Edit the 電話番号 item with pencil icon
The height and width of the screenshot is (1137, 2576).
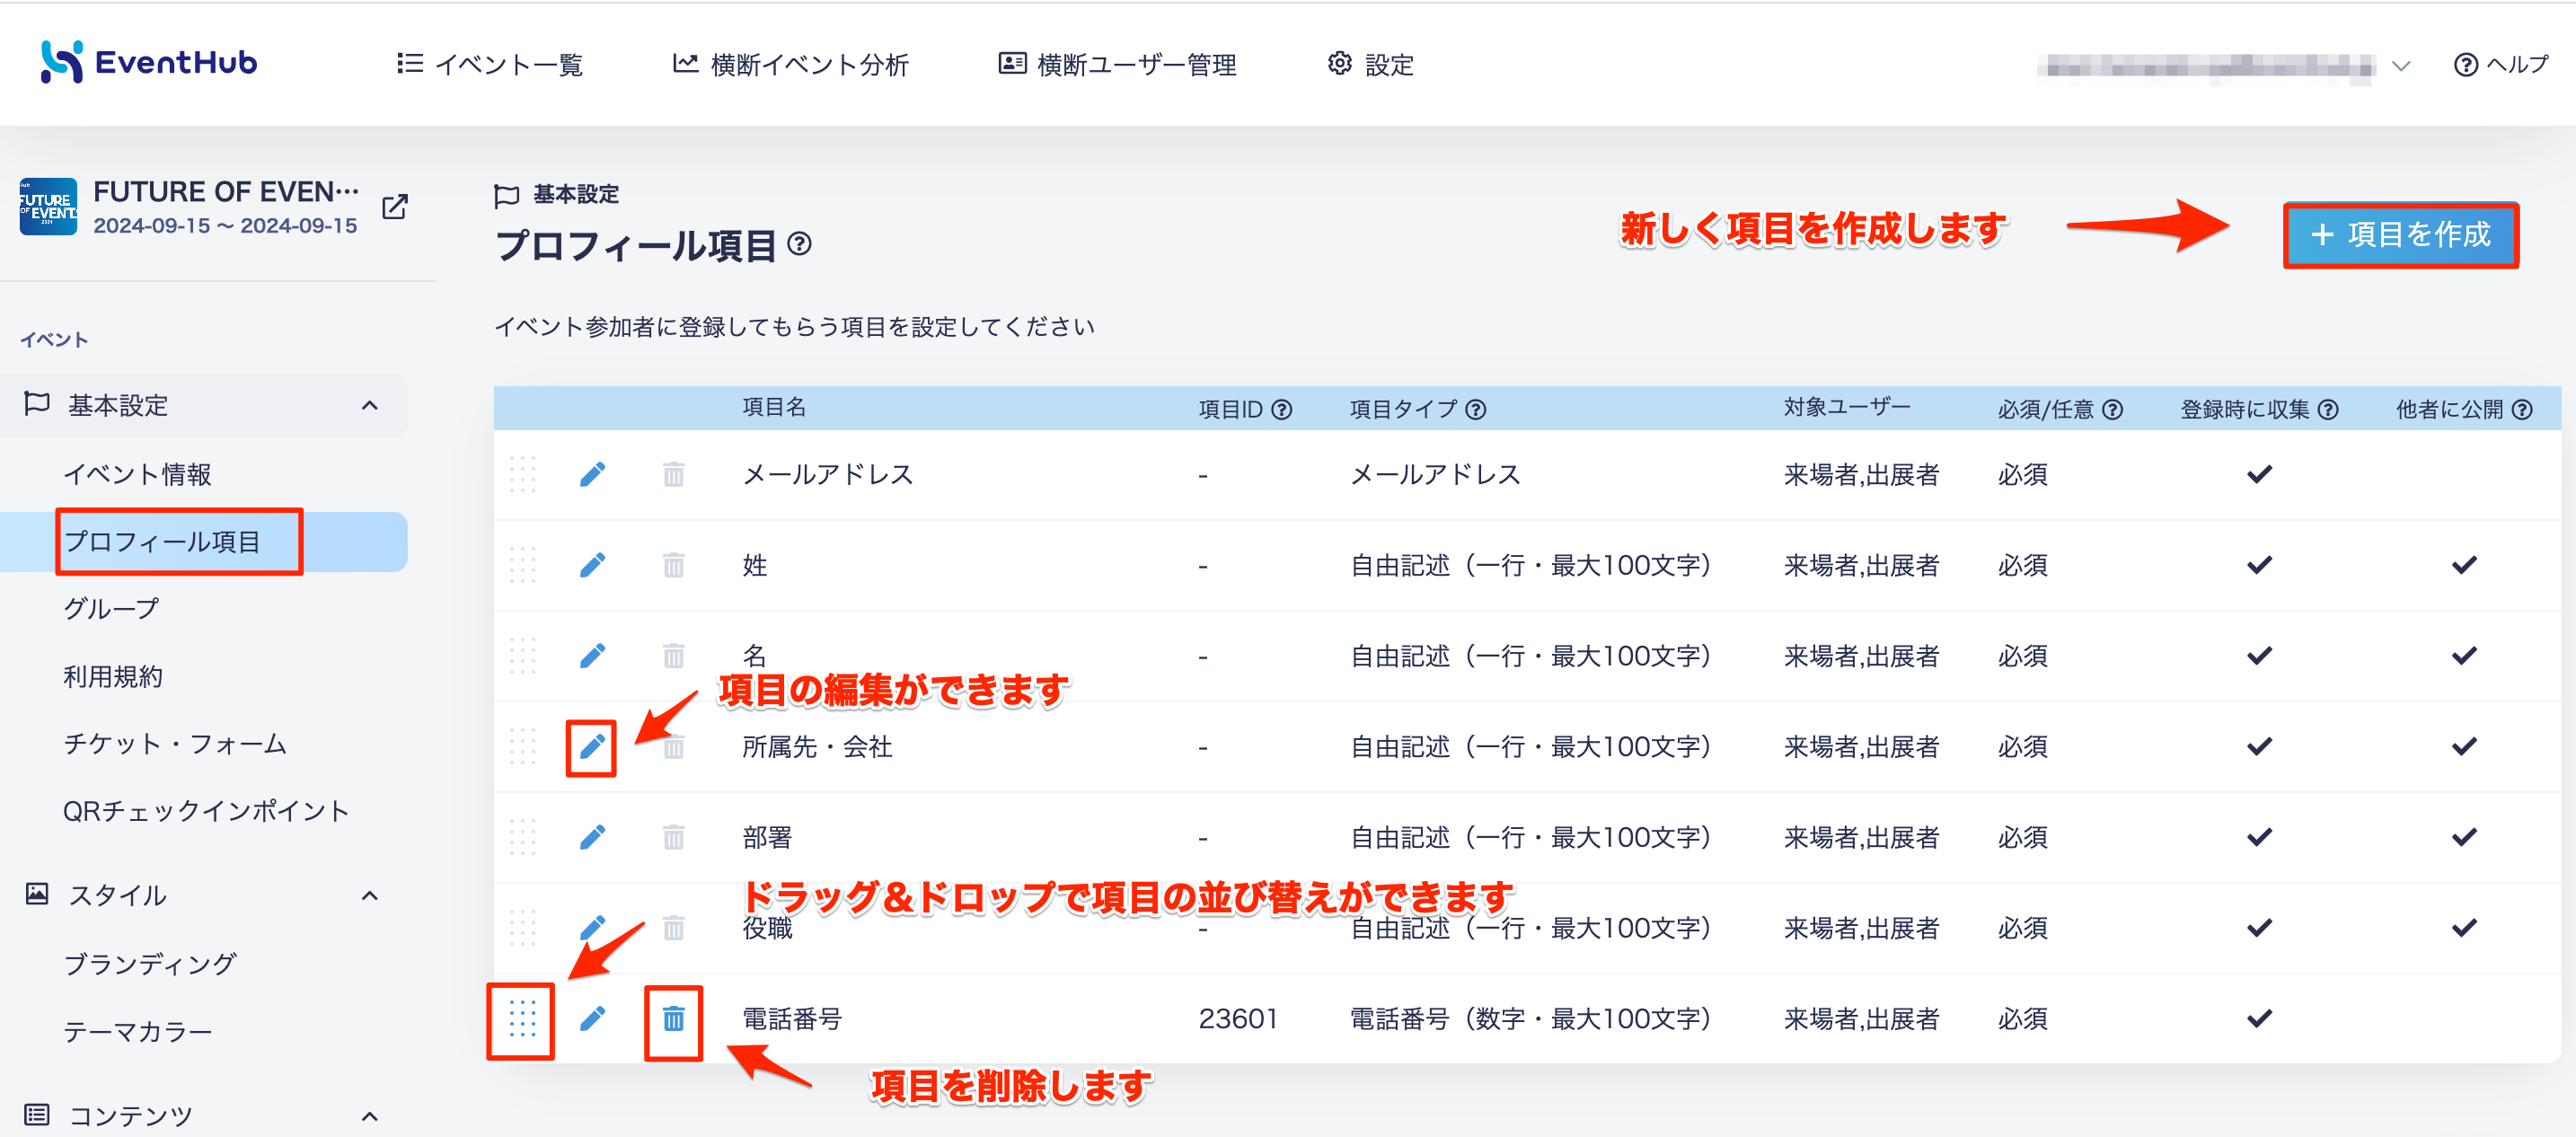tap(593, 1019)
